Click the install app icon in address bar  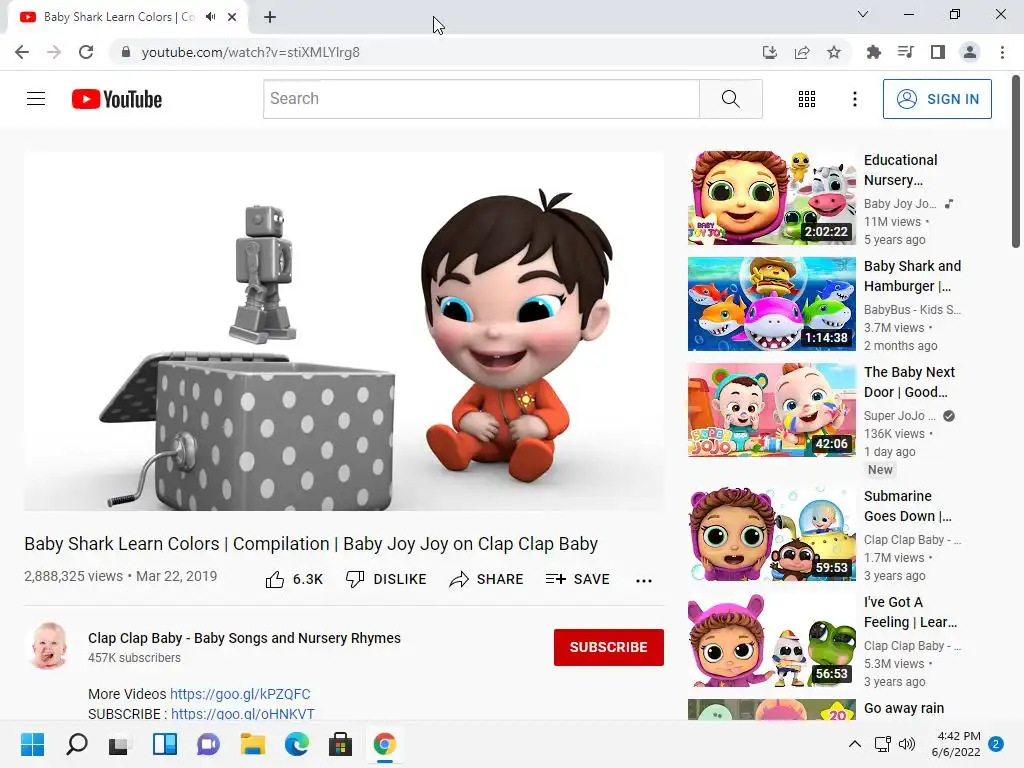click(770, 52)
